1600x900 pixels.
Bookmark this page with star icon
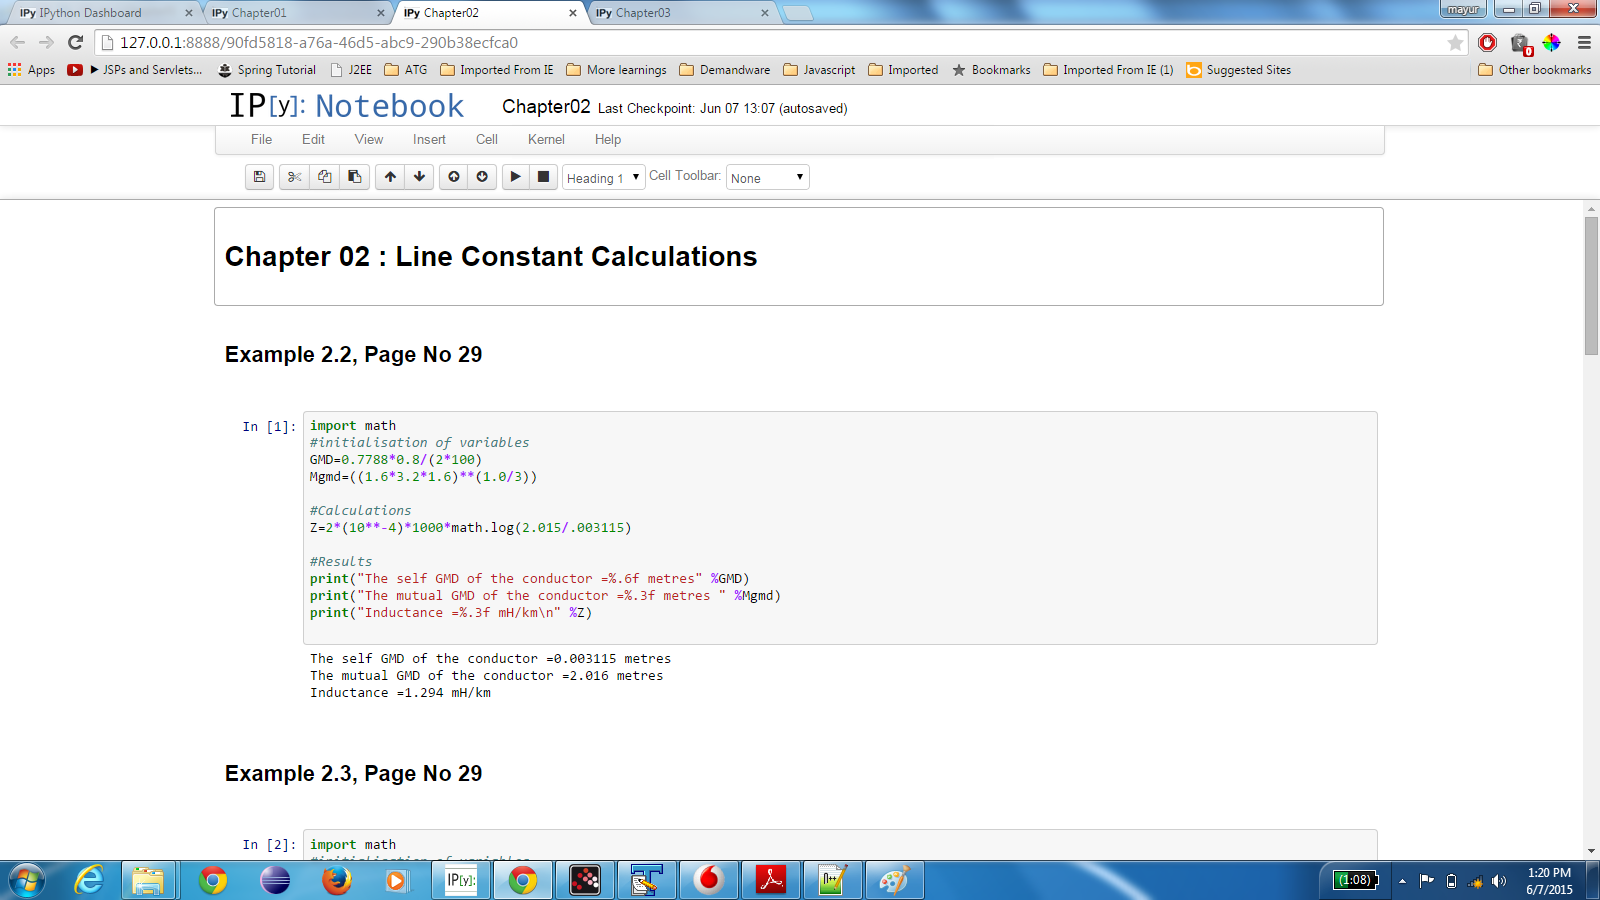(x=1455, y=43)
